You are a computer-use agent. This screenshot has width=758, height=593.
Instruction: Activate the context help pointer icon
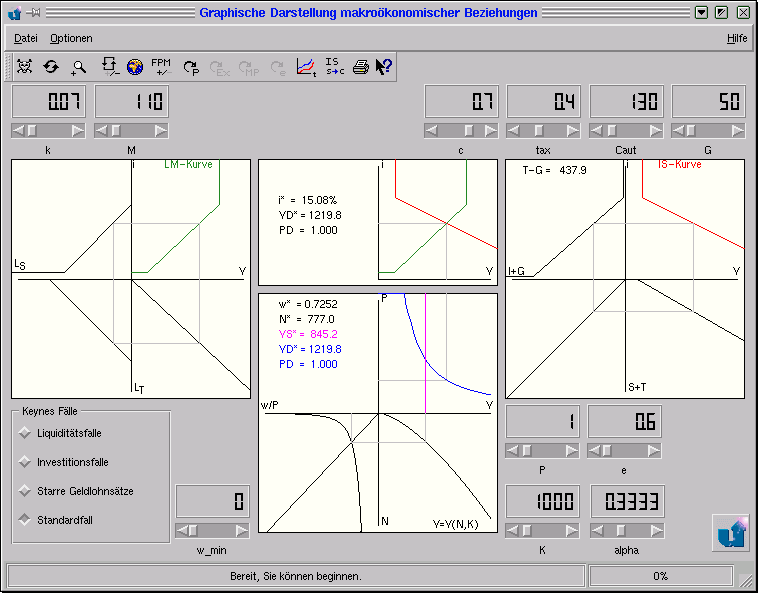(x=384, y=67)
